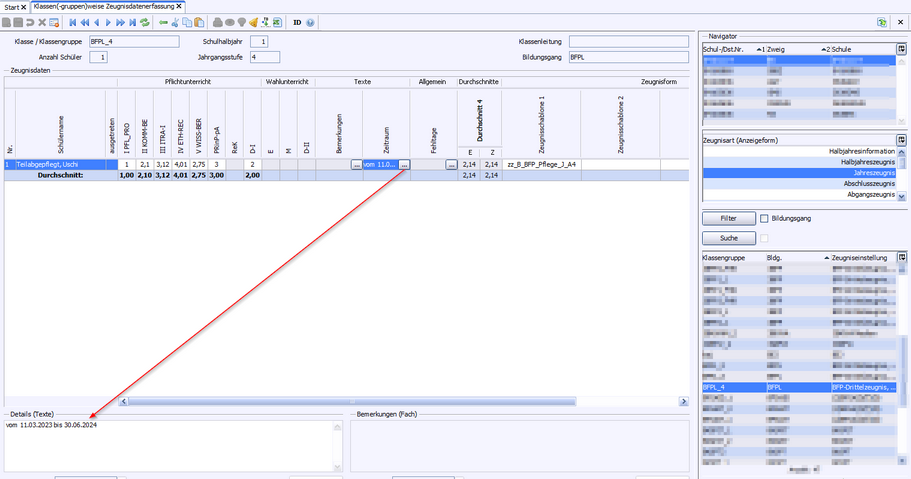Go to last record with navigation arrow
The height and width of the screenshot is (479, 911).
133,21
